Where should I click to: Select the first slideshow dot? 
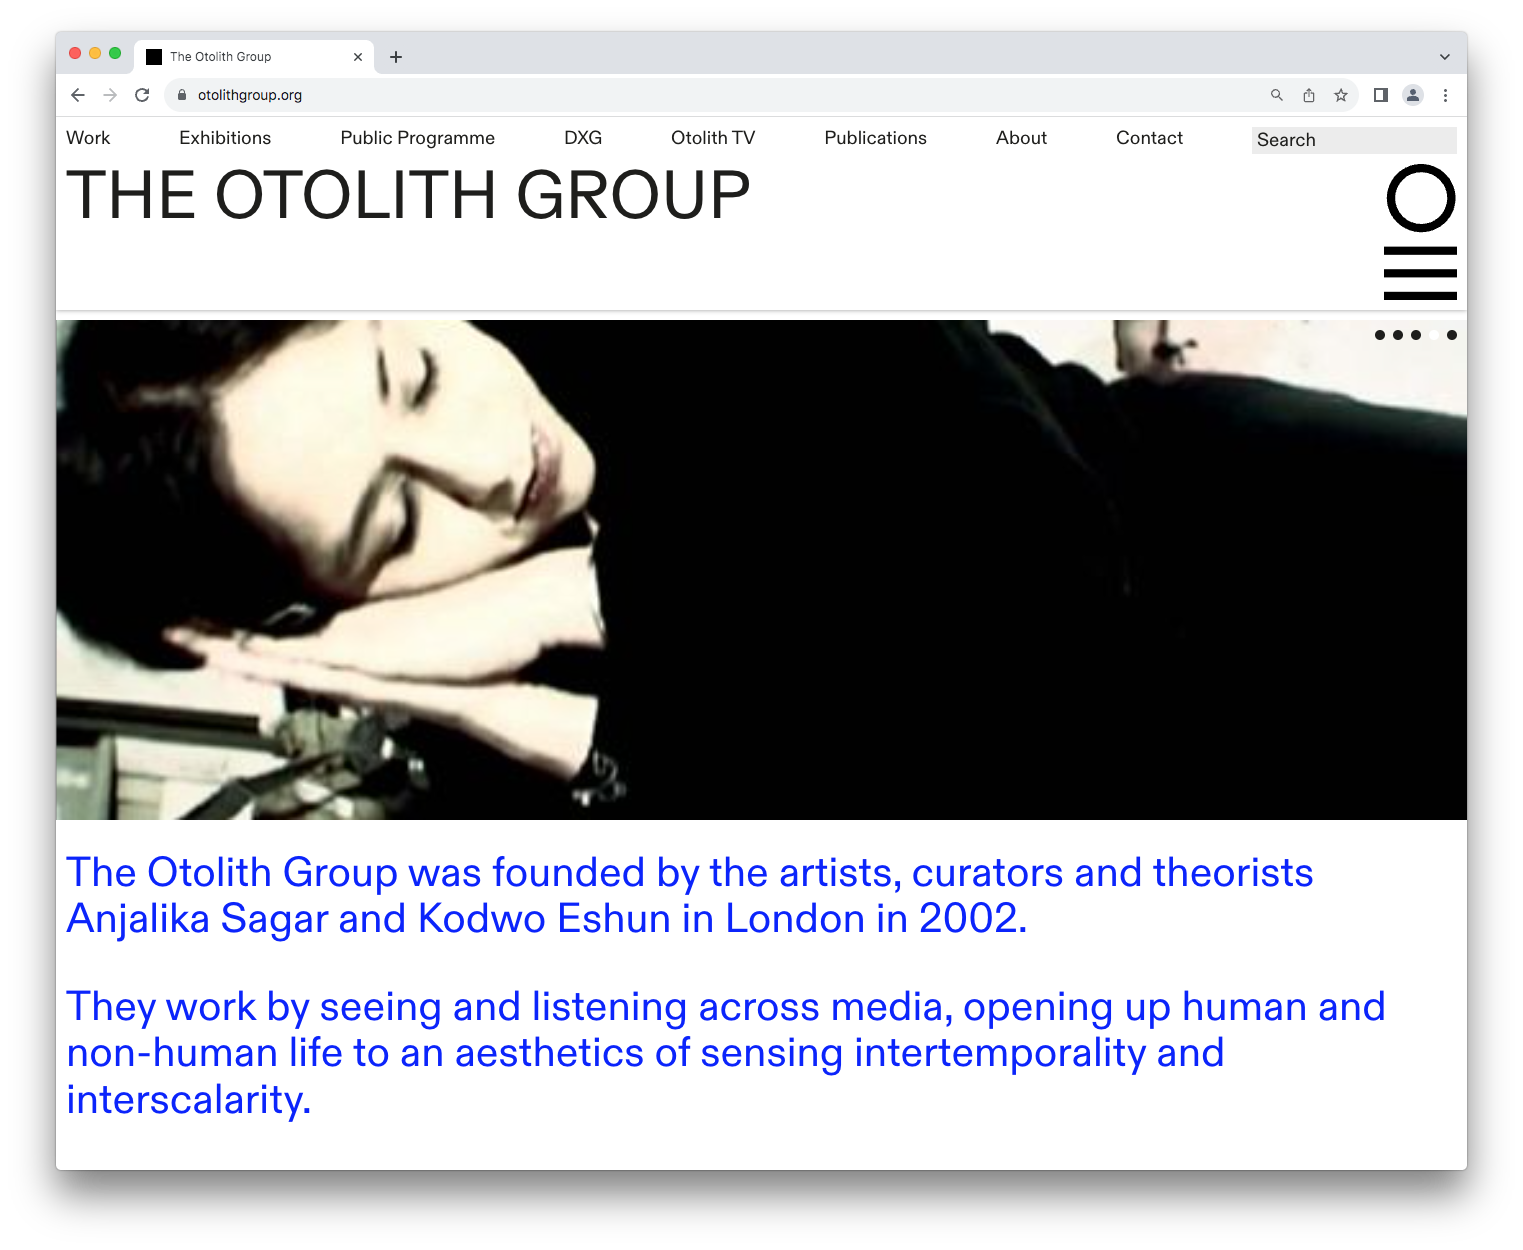(1380, 335)
